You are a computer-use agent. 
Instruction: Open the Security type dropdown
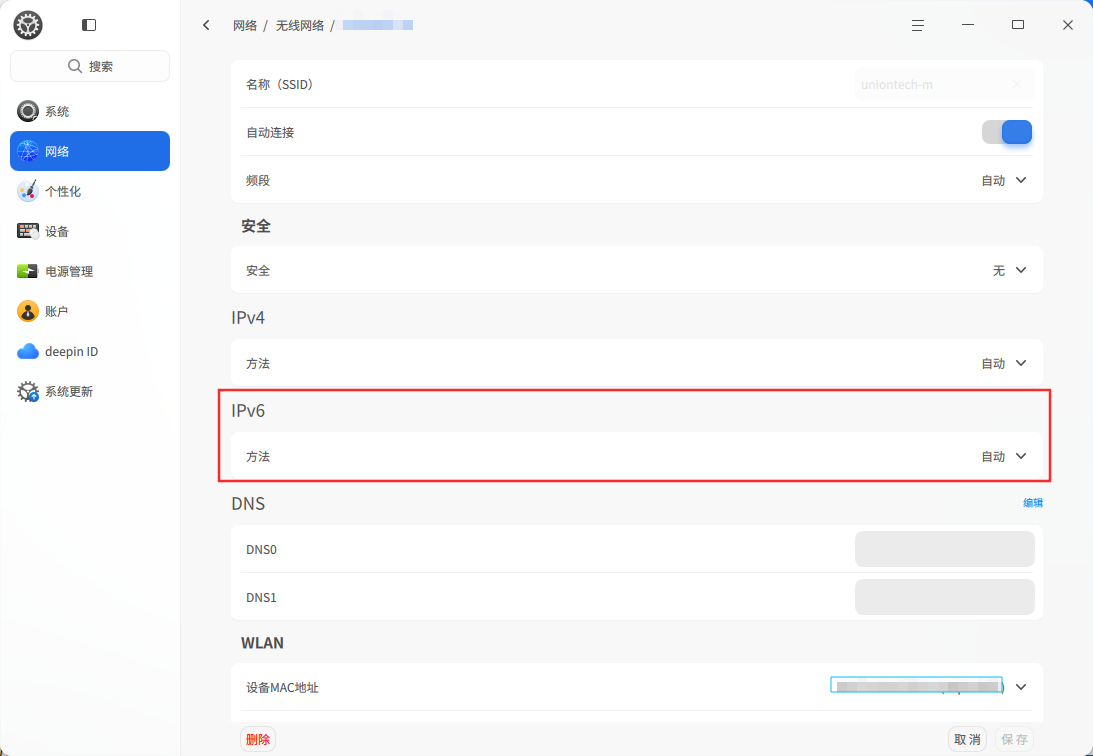pos(1009,270)
